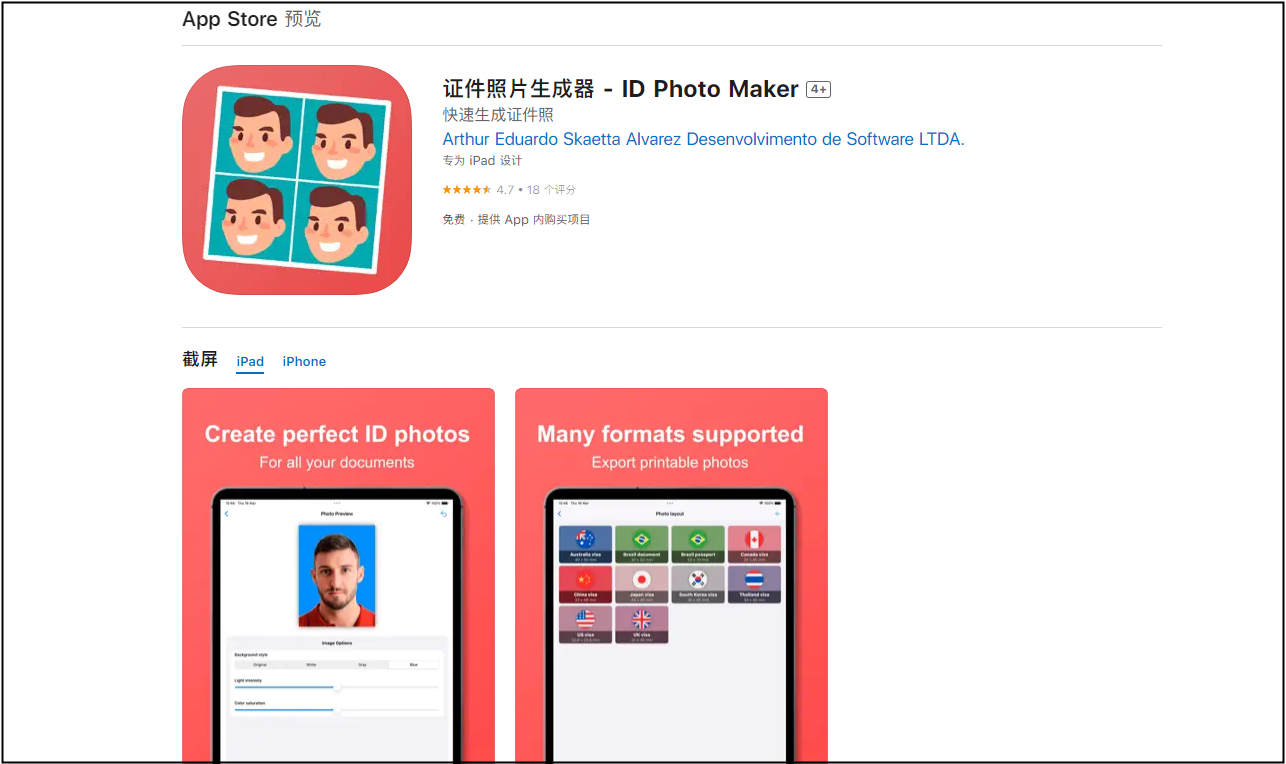Click the ID Photo Maker app icon

pyautogui.click(x=297, y=180)
